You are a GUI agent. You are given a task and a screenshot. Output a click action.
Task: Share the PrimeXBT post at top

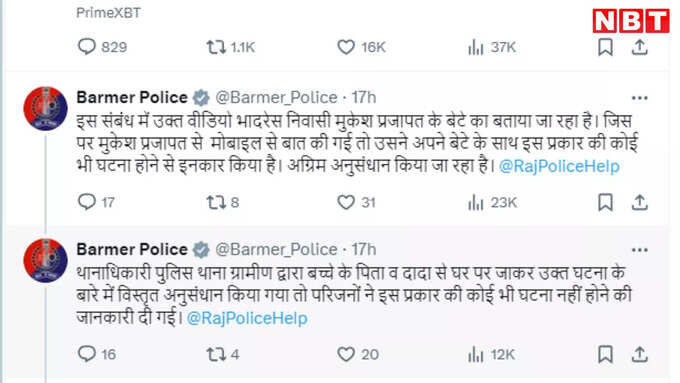click(x=640, y=47)
